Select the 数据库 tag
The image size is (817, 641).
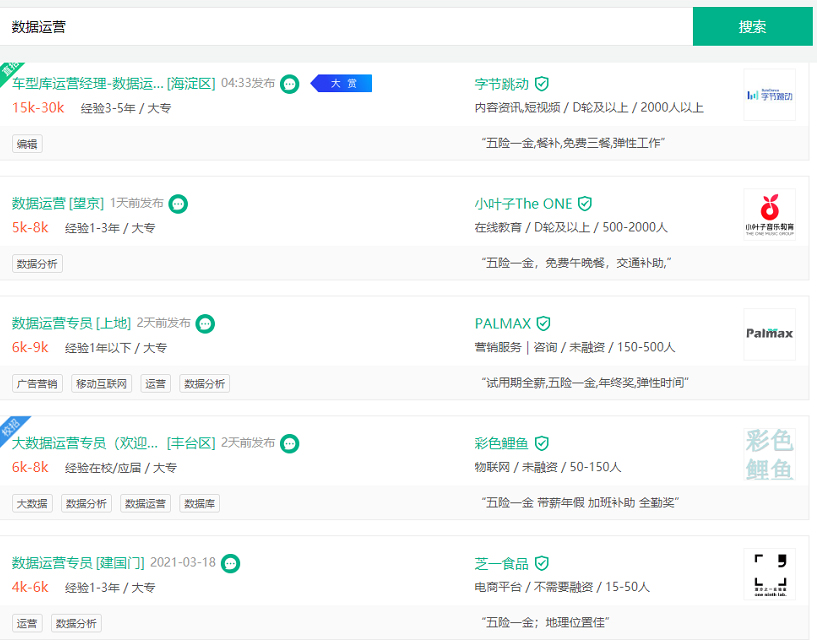(x=200, y=504)
